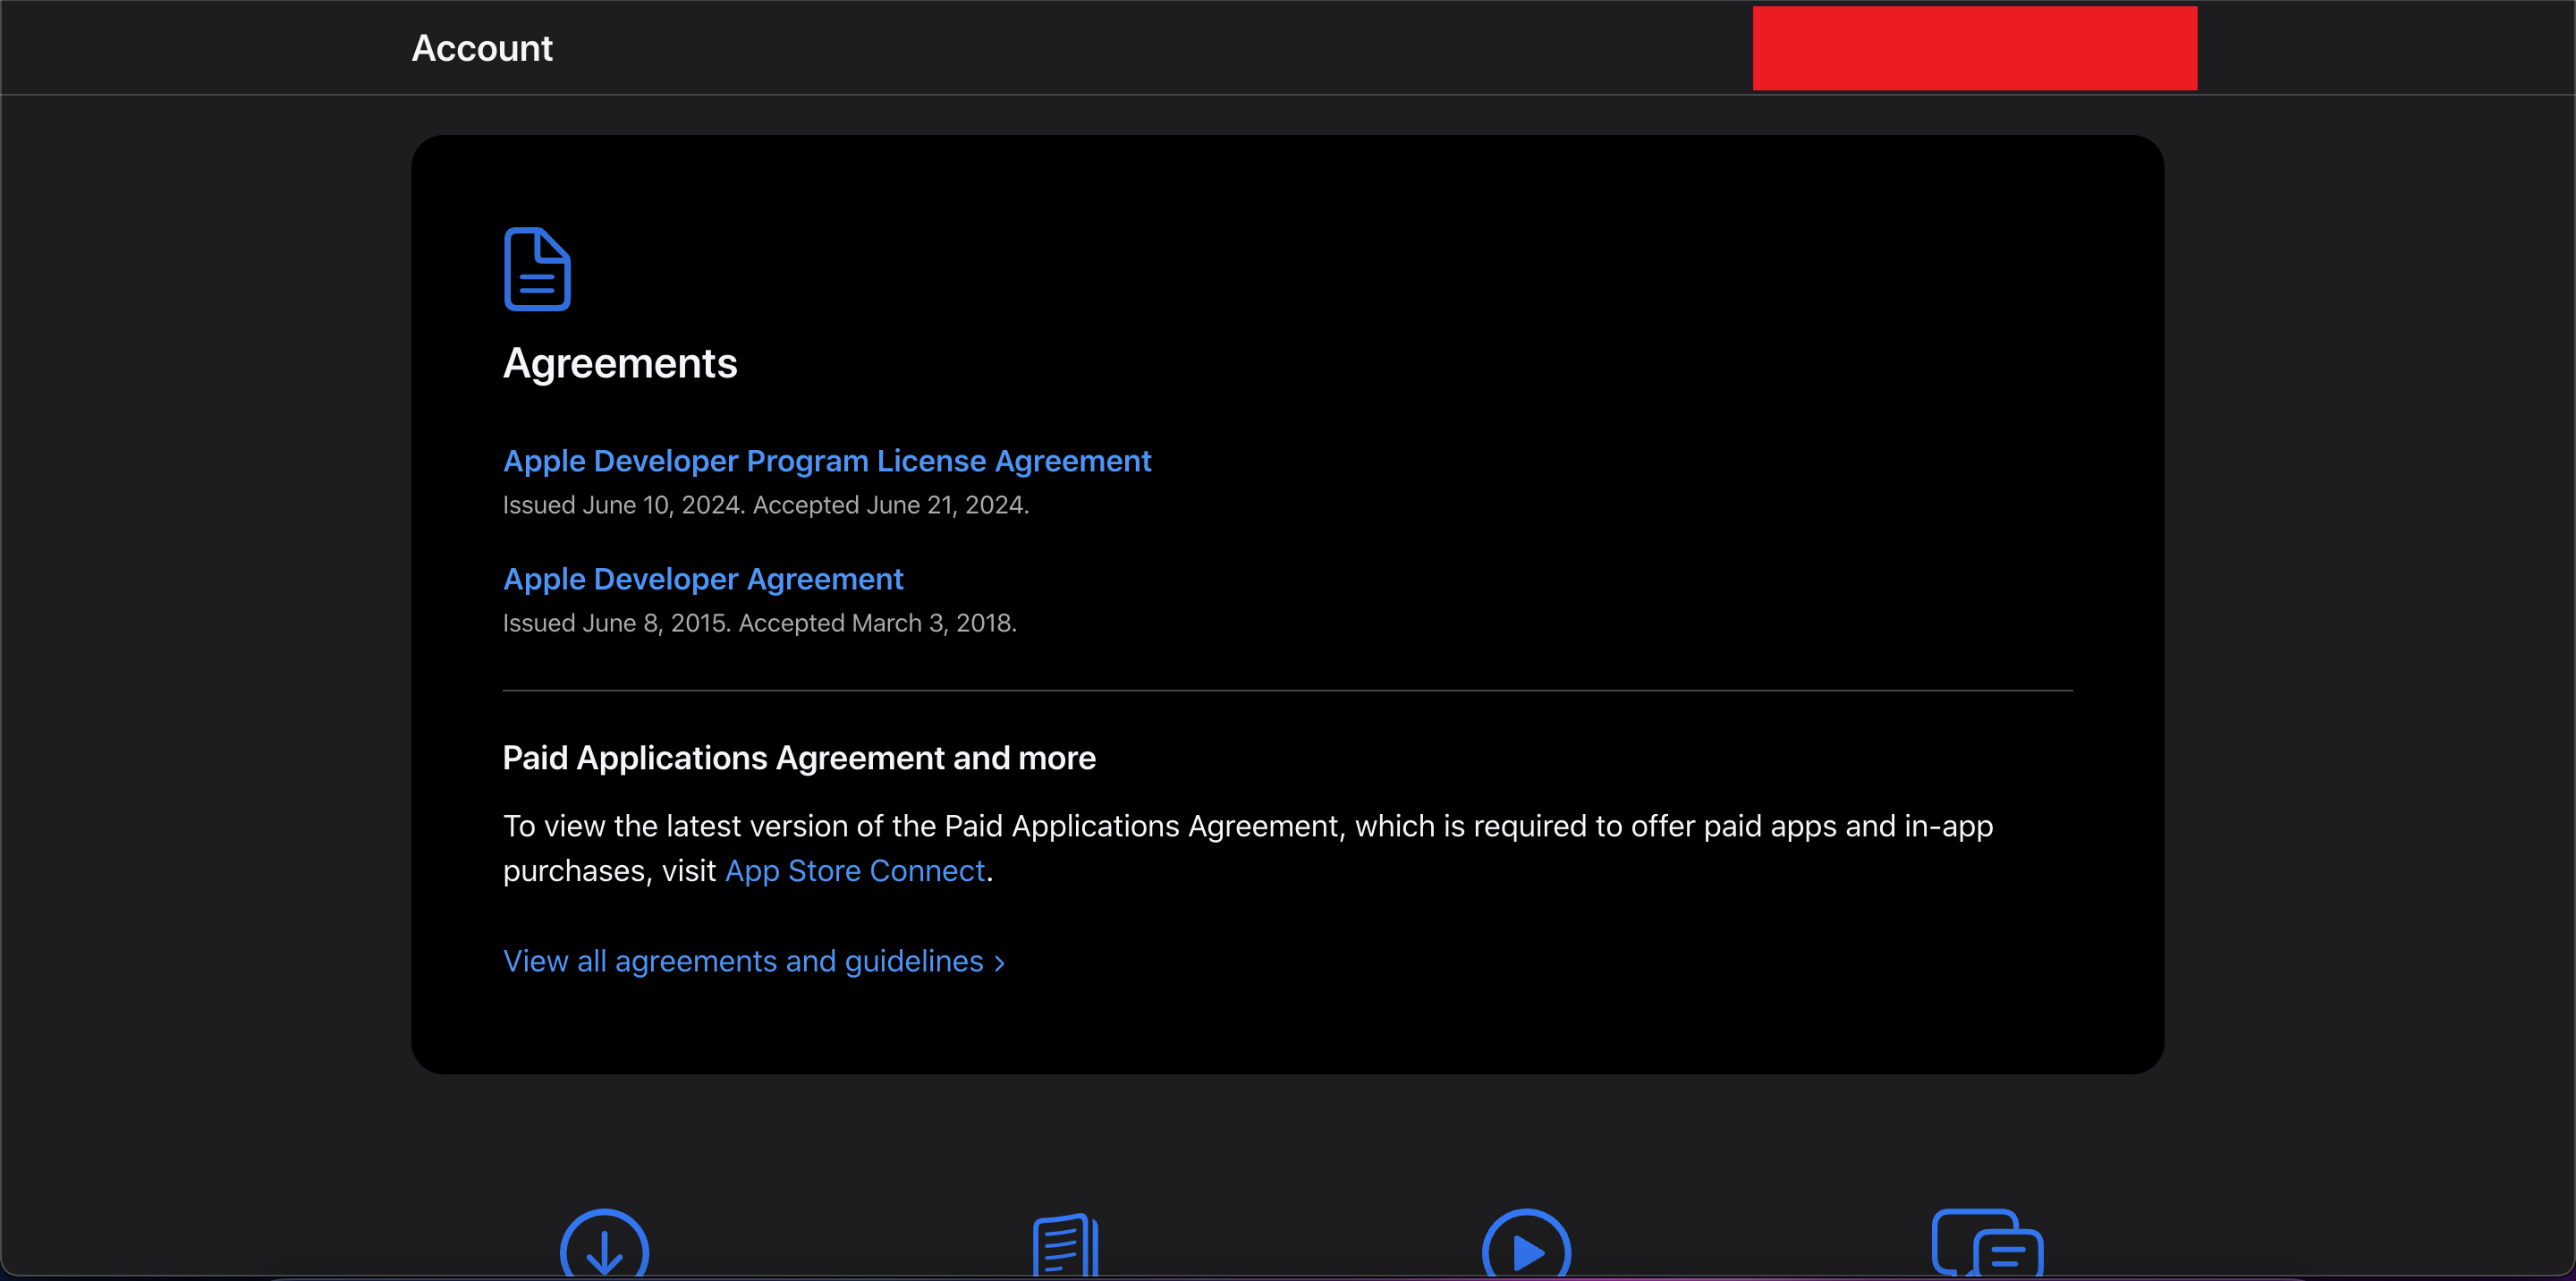Open the Documentation pages icon
The width and height of the screenshot is (2576, 1281).
click(1065, 1246)
